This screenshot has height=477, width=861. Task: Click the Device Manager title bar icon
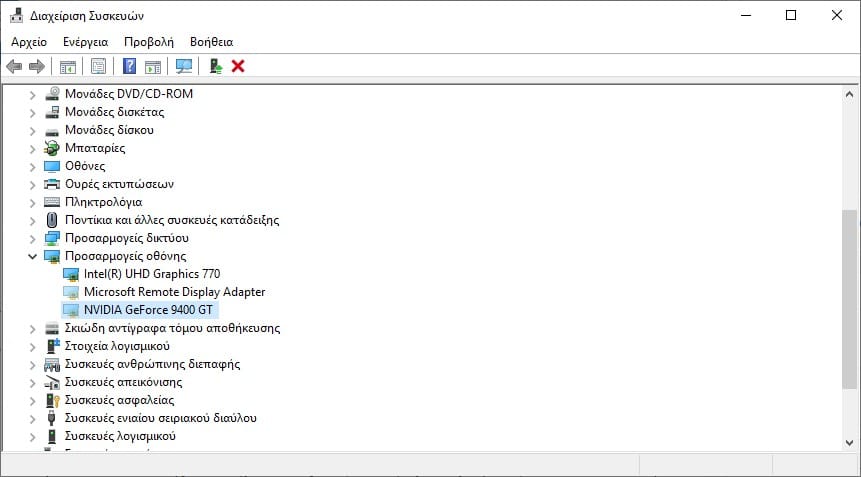(16, 15)
